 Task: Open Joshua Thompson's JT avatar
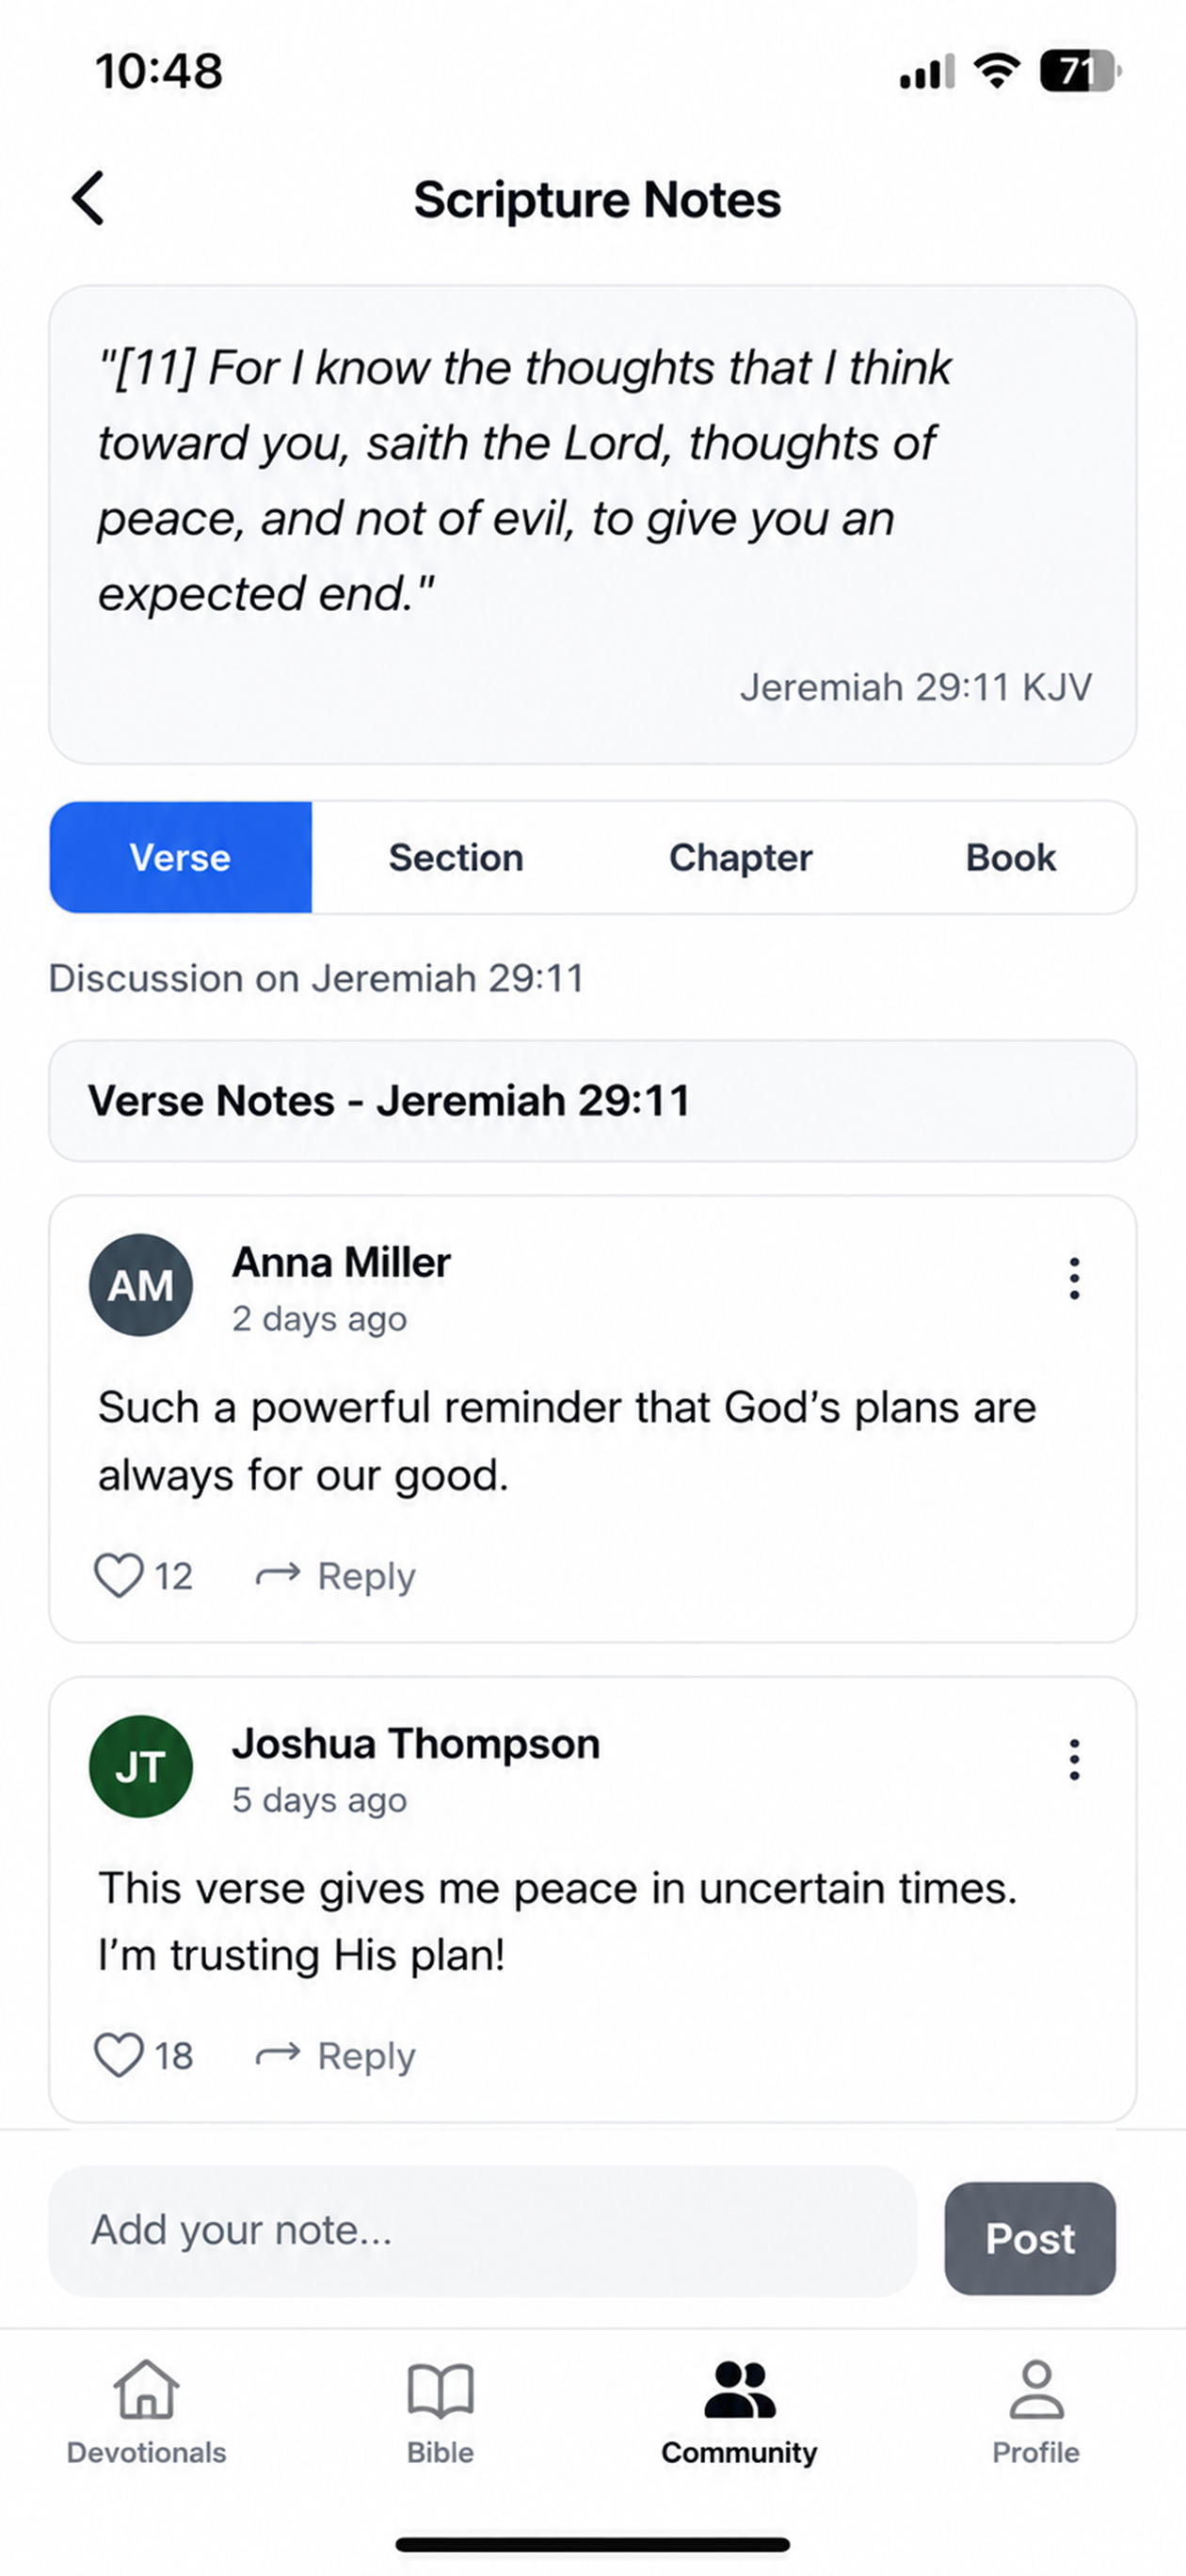(x=141, y=1766)
